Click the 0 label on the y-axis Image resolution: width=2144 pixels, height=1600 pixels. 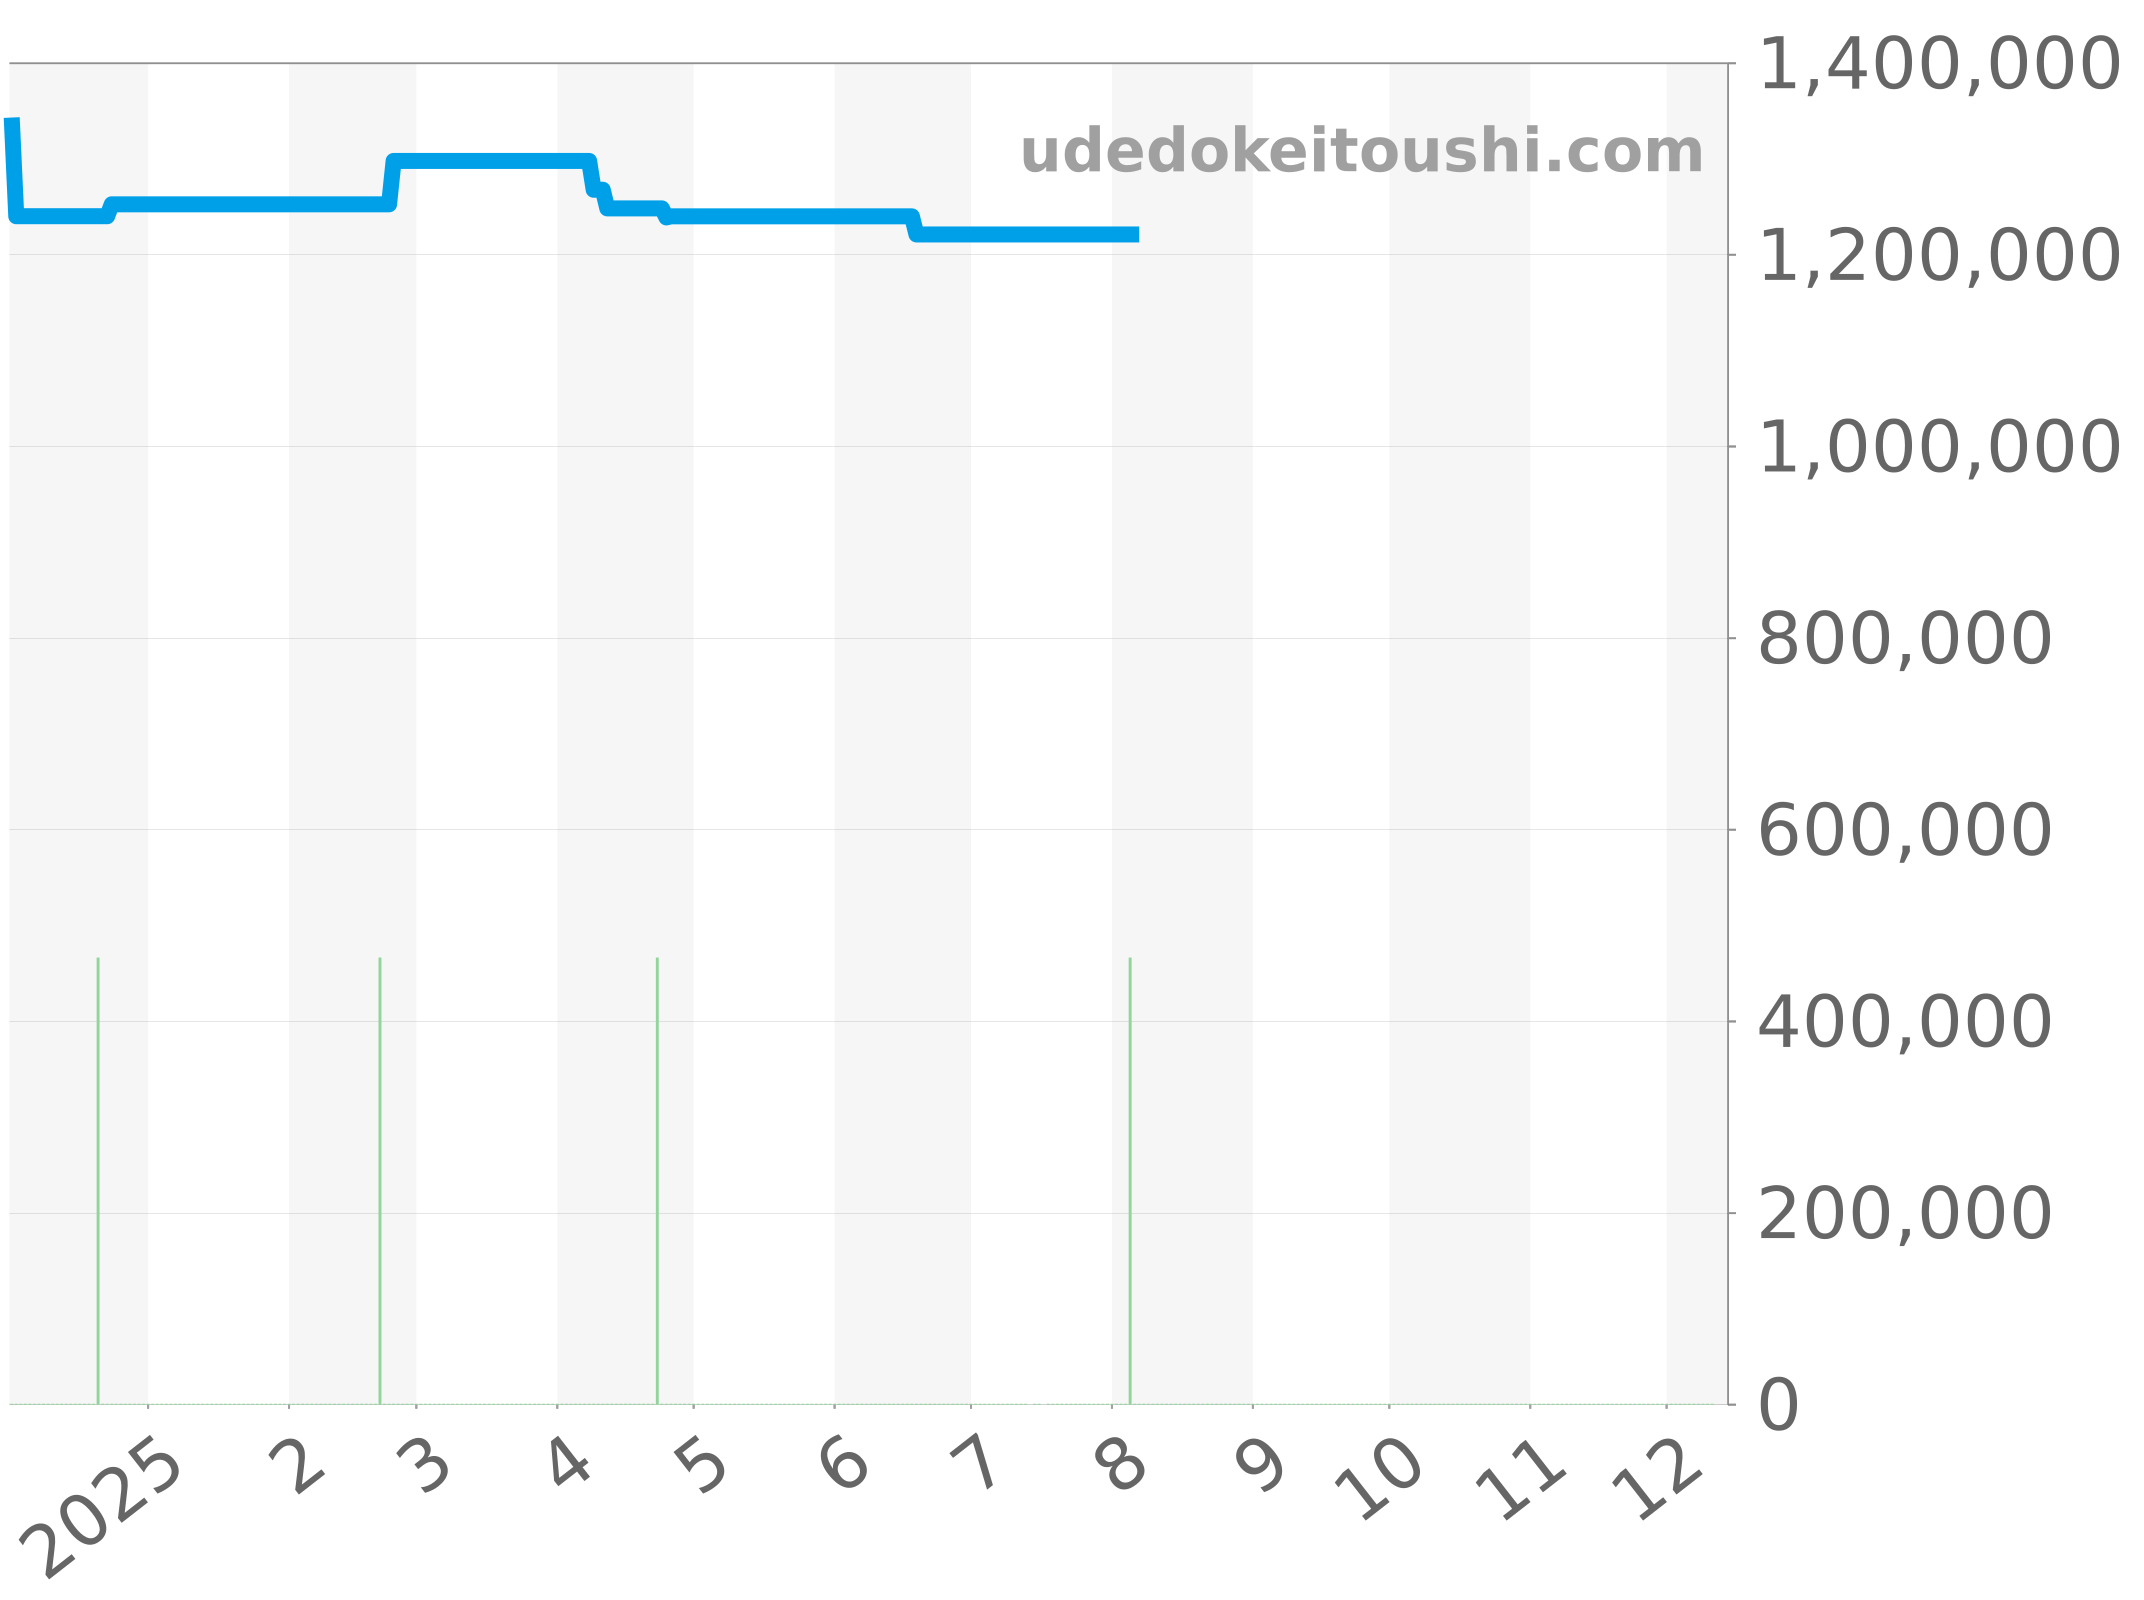tap(1778, 1406)
